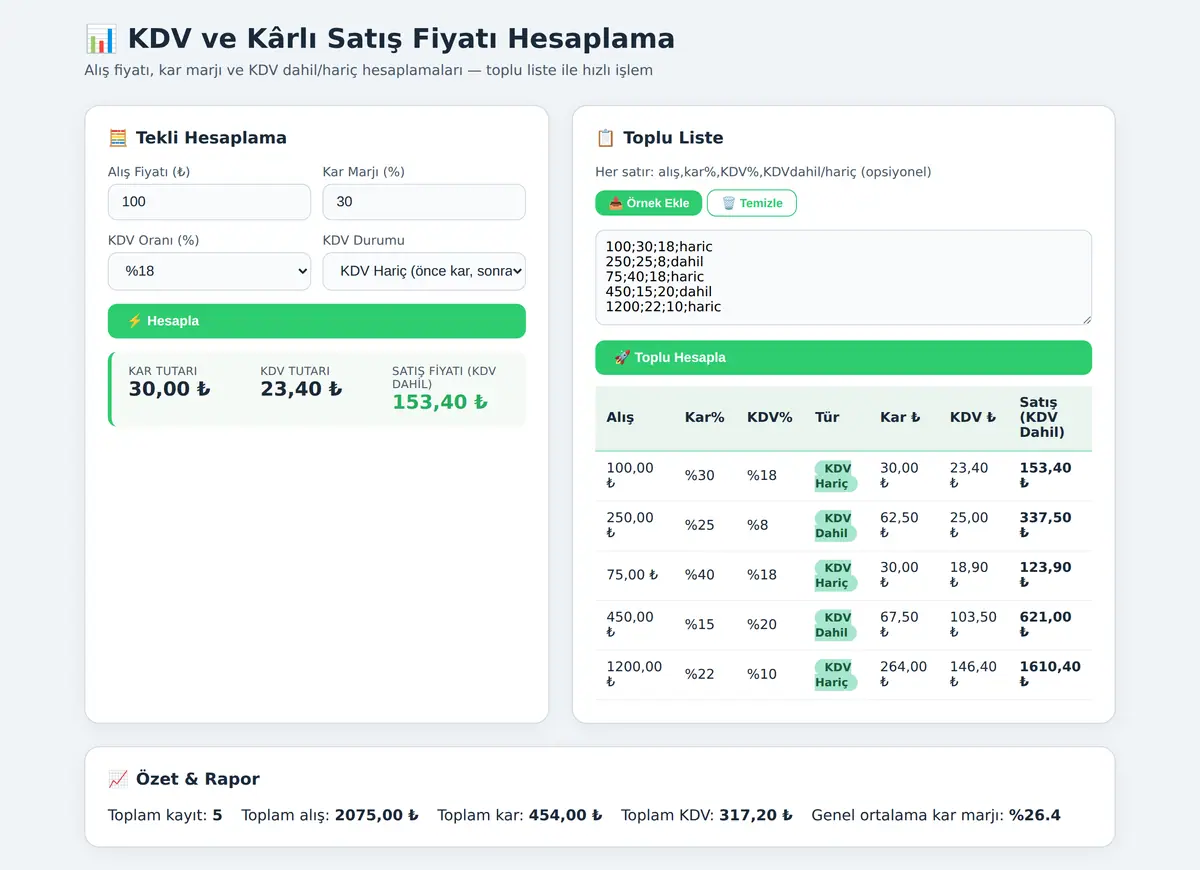Click the Alış column header
Image resolution: width=1200 pixels, height=870 pixels.
click(620, 418)
